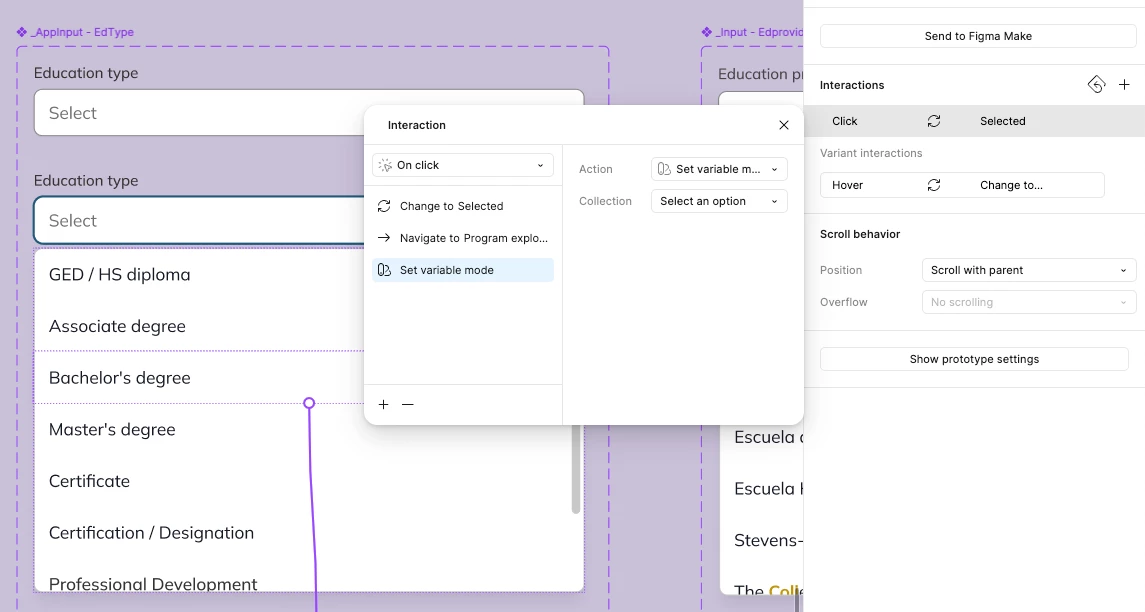Open the Click Selected interaction row
Screen dimensions: 1145x612
click(974, 121)
